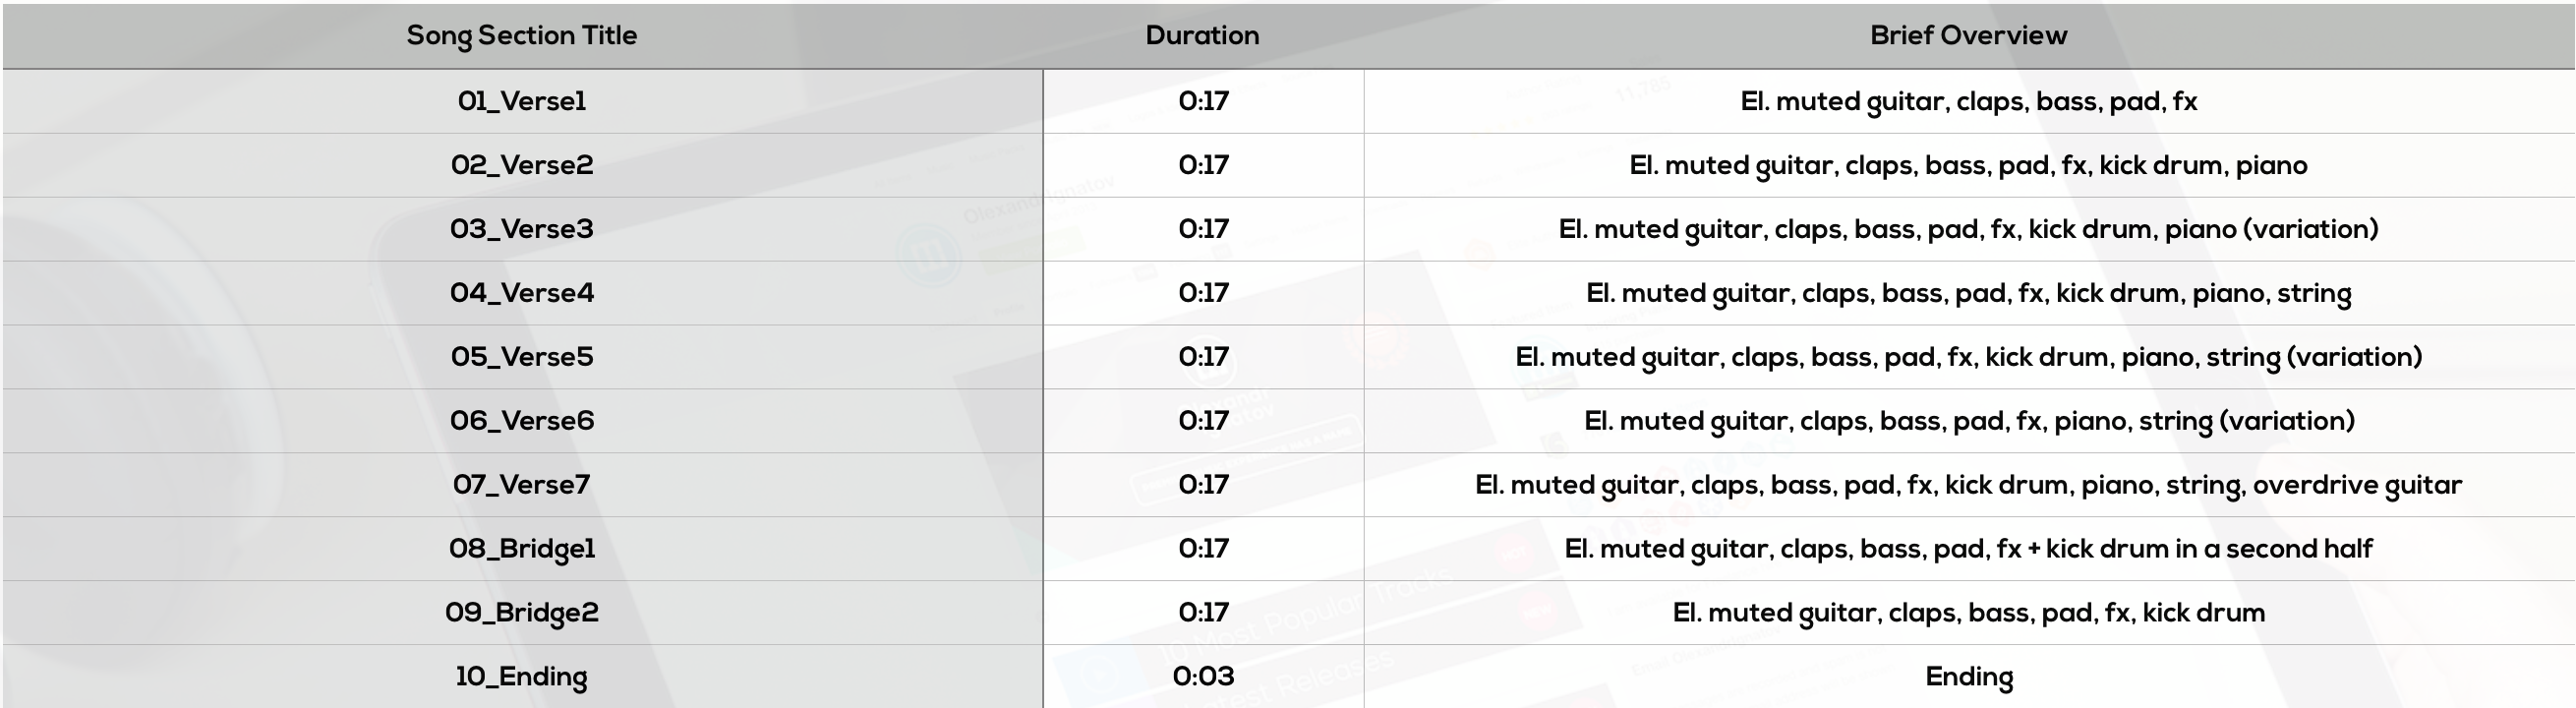Screen dimensions: 2576x708
Task: Click the 10_Ending section title
Action: (521, 677)
